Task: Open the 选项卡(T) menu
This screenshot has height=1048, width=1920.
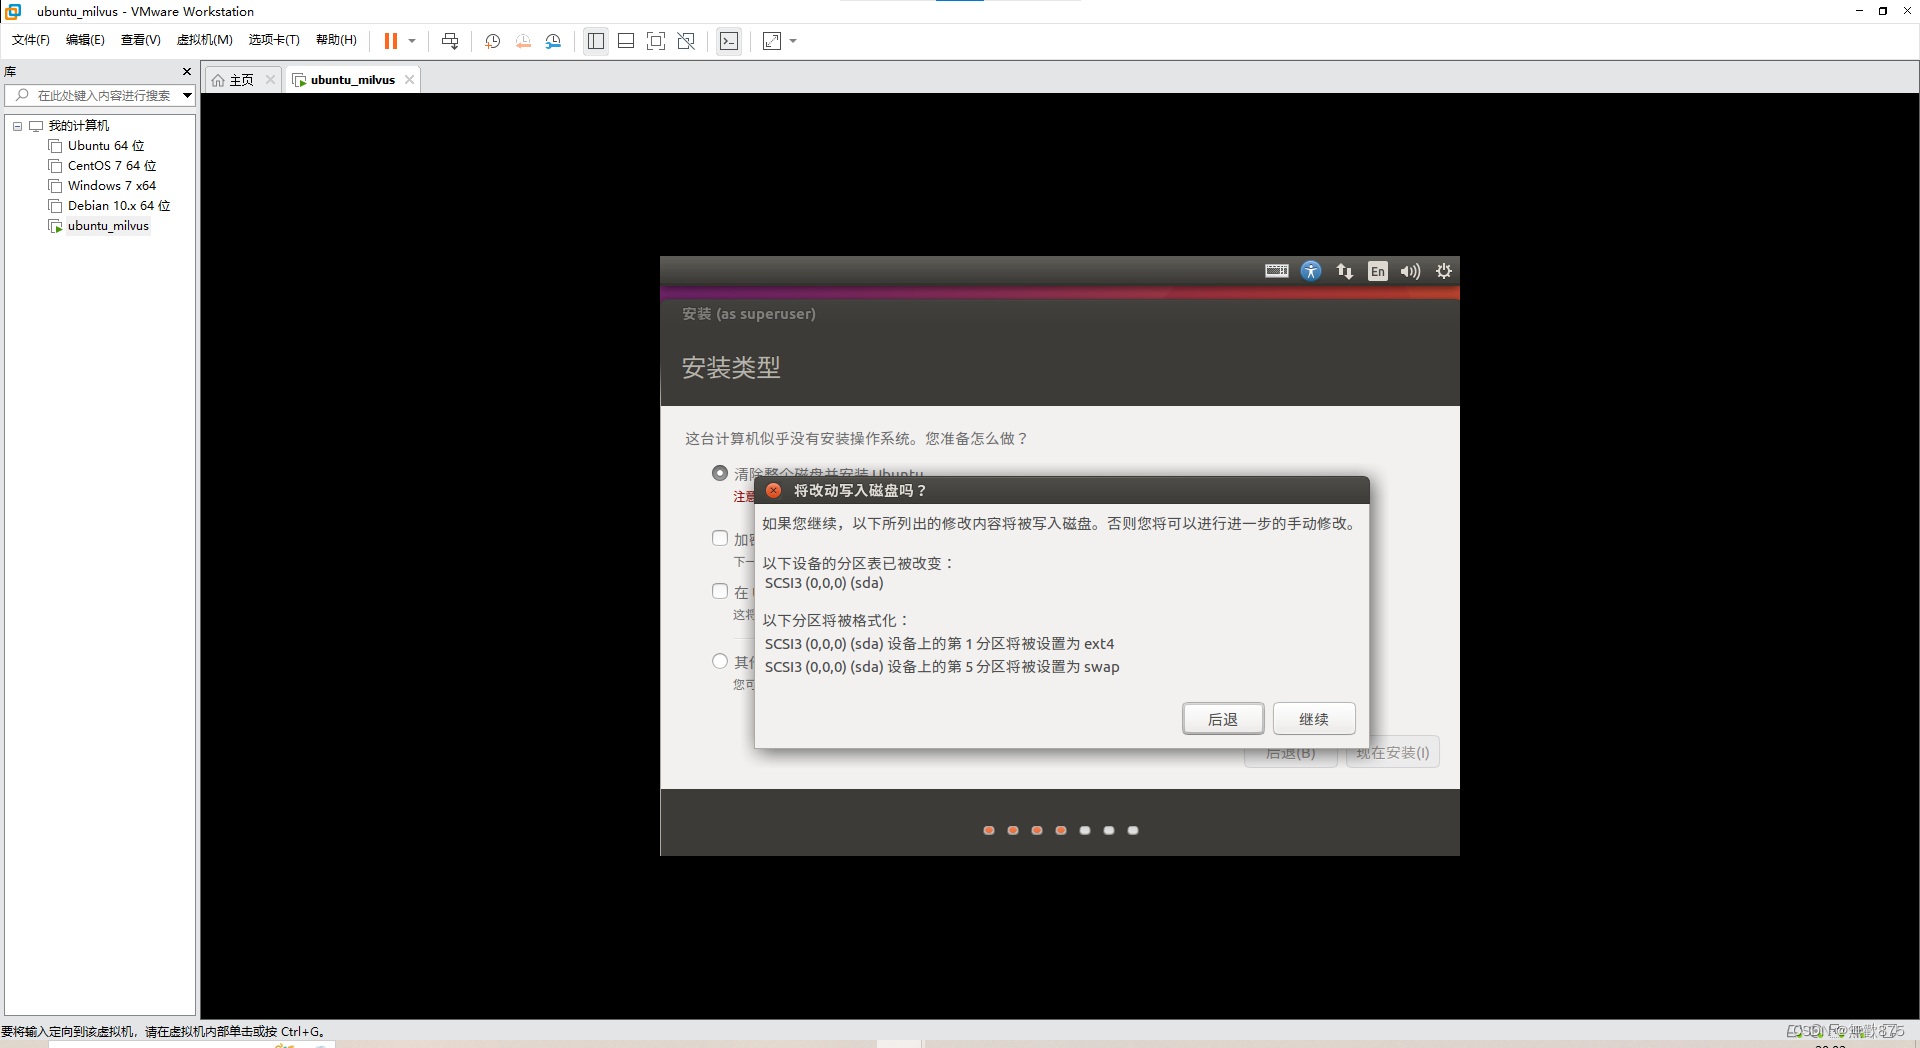Action: [274, 40]
